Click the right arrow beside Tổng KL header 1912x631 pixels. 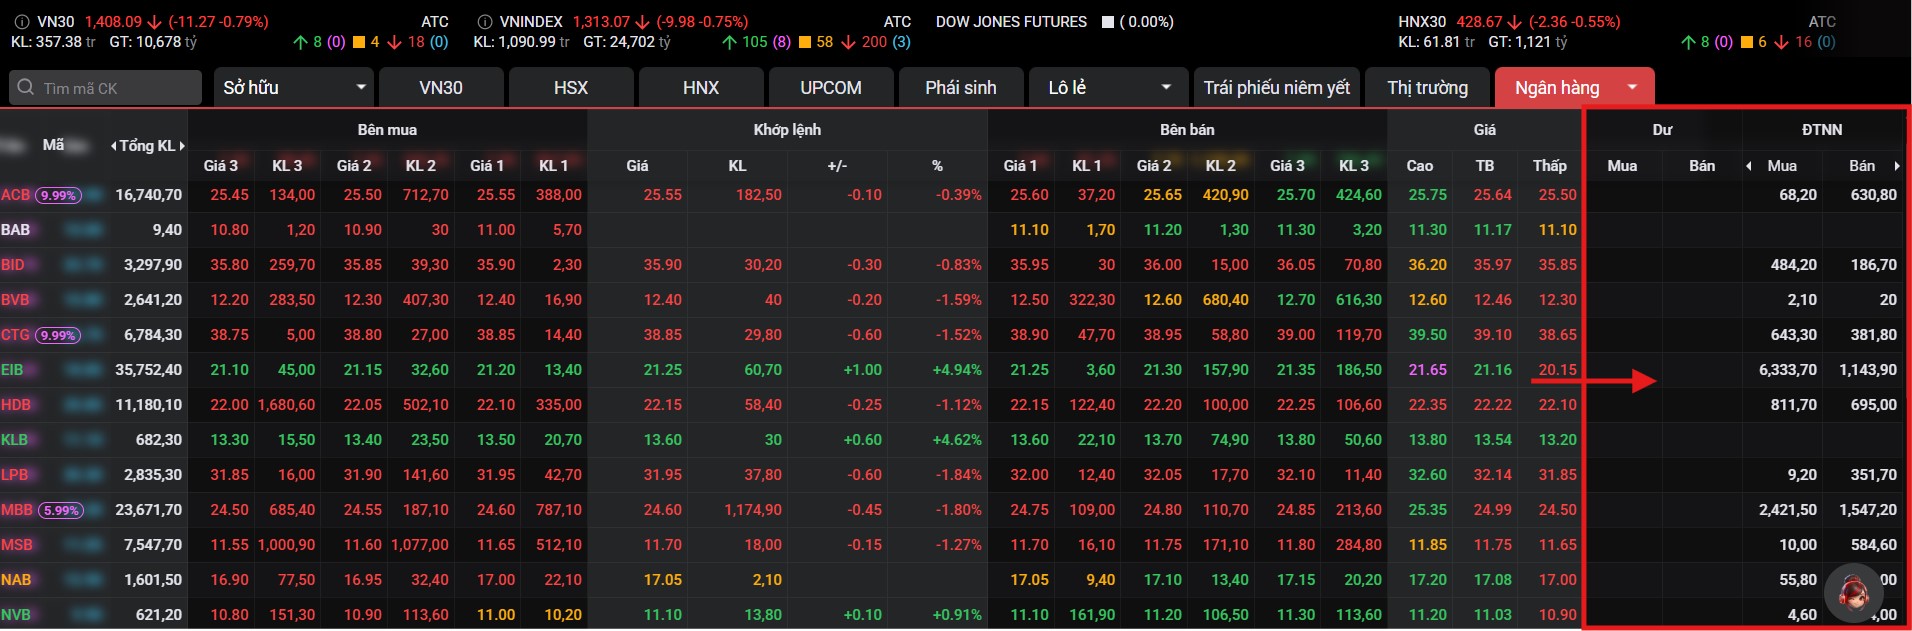[182, 146]
